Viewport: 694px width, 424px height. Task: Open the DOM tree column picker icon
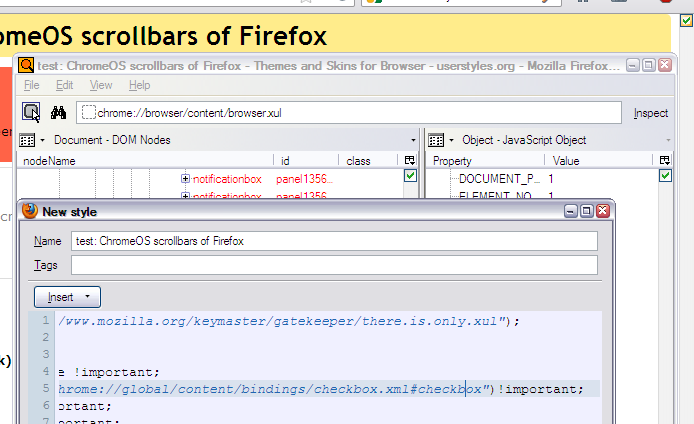(x=410, y=160)
